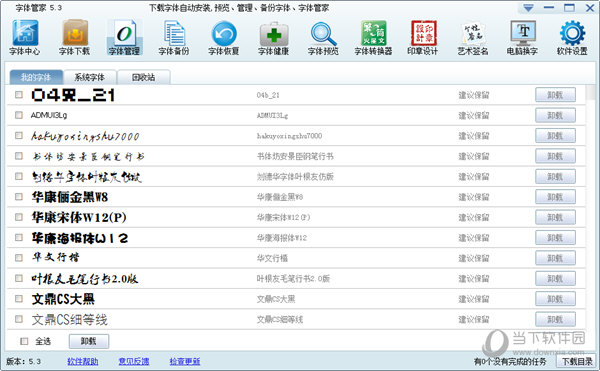The image size is (600, 371).
Task: Enable the 全选 select-all checkbox
Action: click(x=24, y=341)
